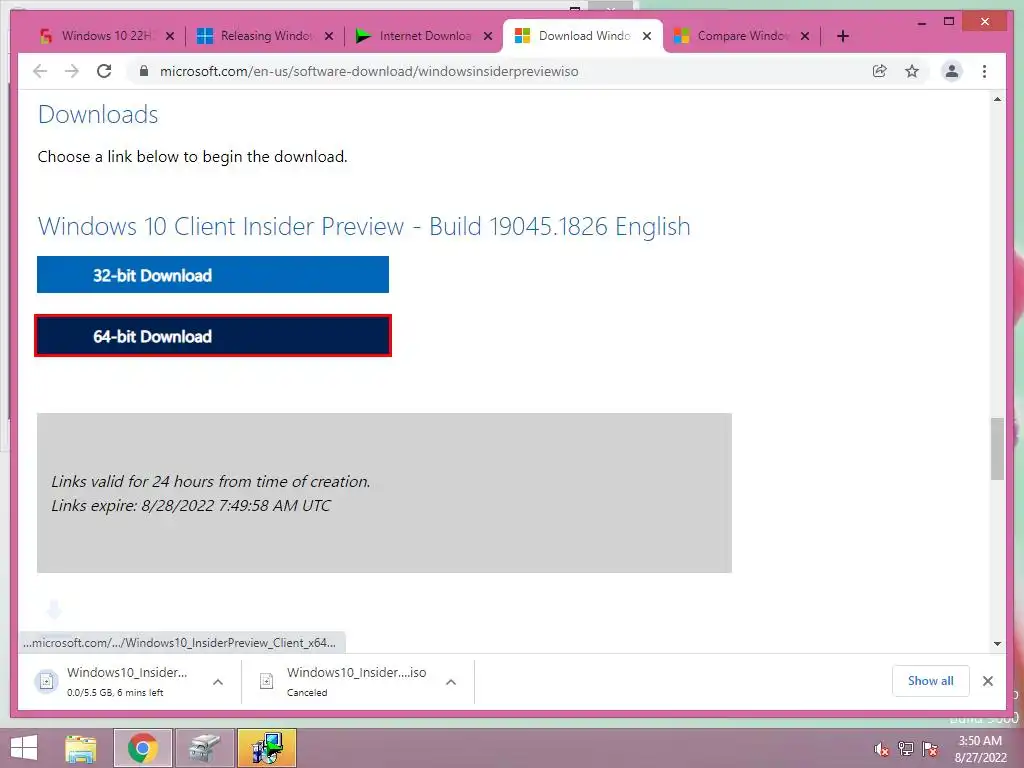Viewport: 1024px width, 768px height.
Task: Click the 64-bit Download button
Action: 213,336
